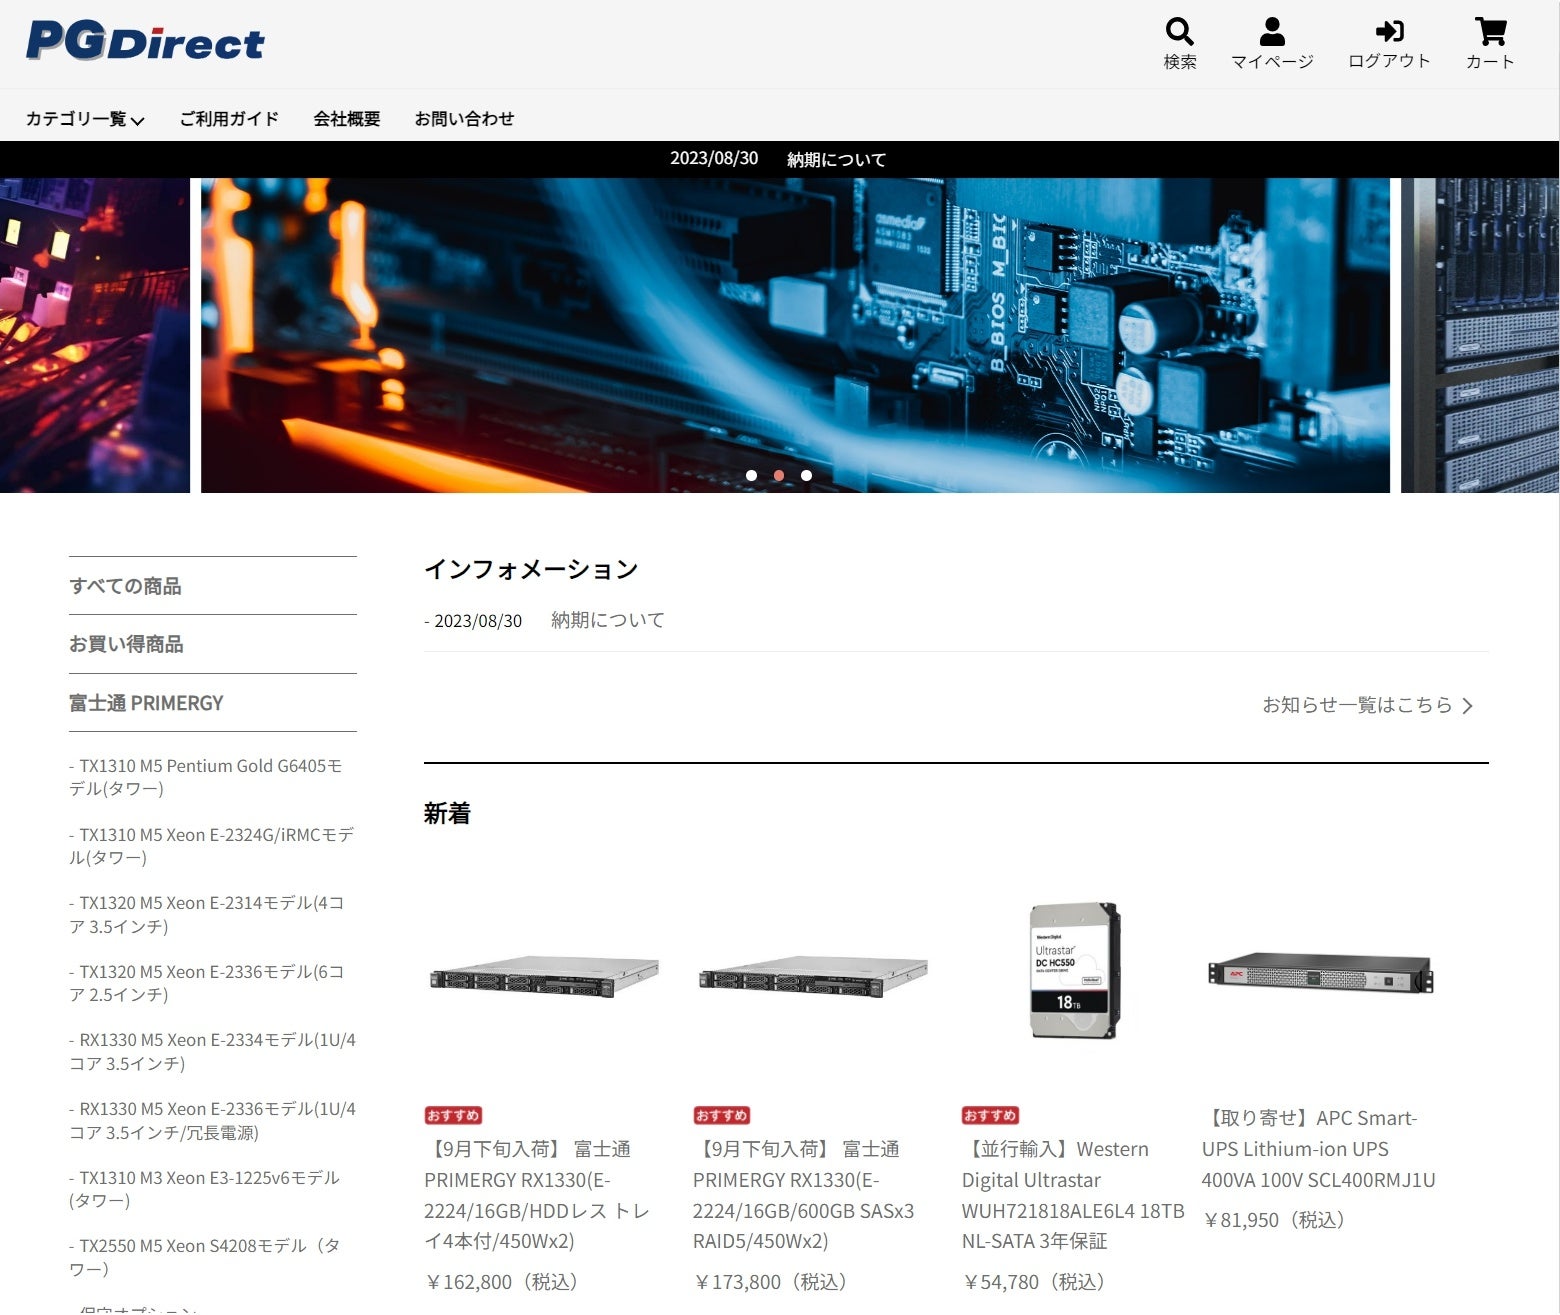1560x1315 pixels.
Task: Open RX1330 600GB SASx3 server image
Action: pos(813,975)
